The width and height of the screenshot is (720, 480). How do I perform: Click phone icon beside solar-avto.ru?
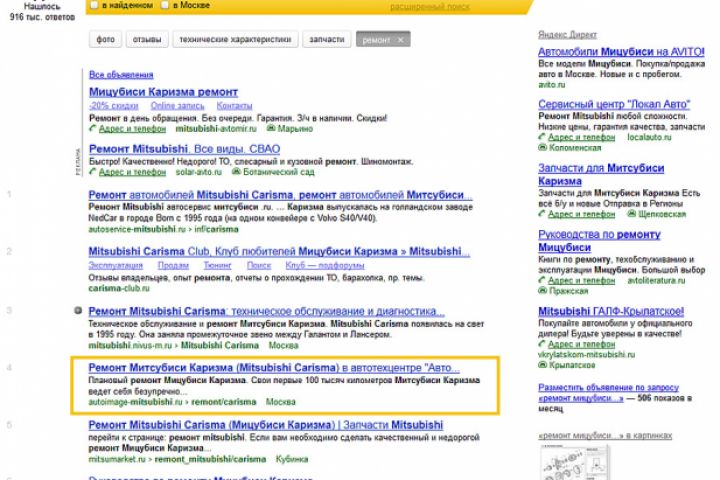click(92, 171)
